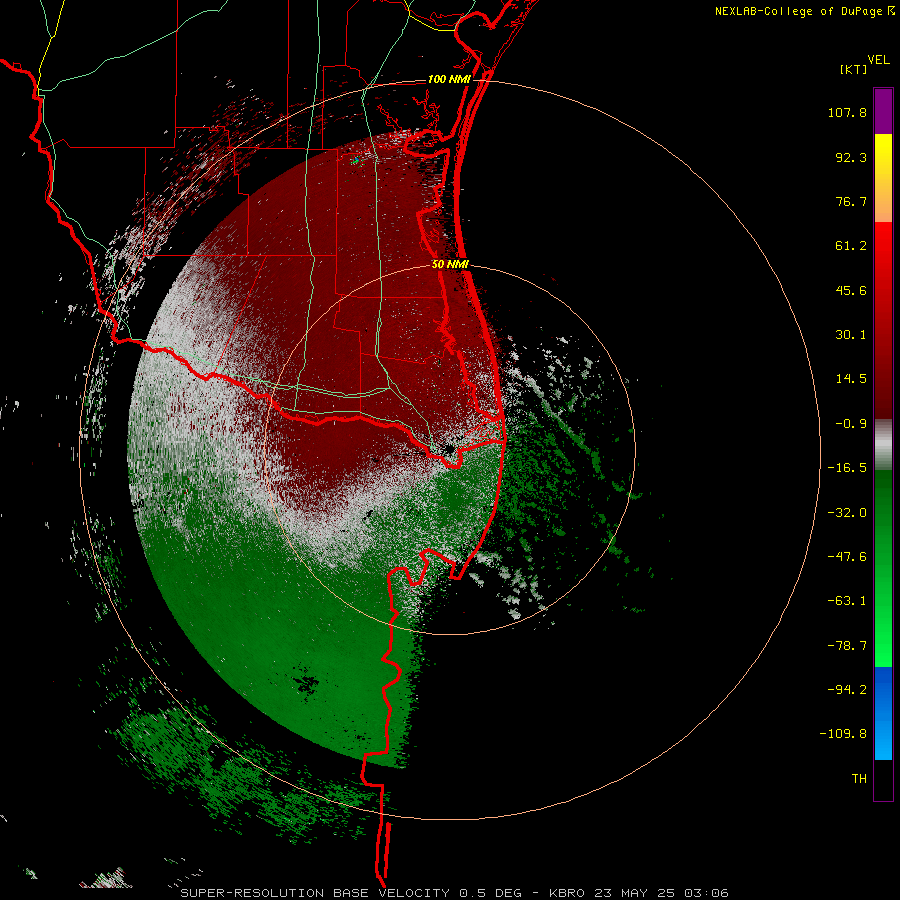Select the -63.1 legend value
Viewport: 900px width, 900px height.
coord(847,601)
